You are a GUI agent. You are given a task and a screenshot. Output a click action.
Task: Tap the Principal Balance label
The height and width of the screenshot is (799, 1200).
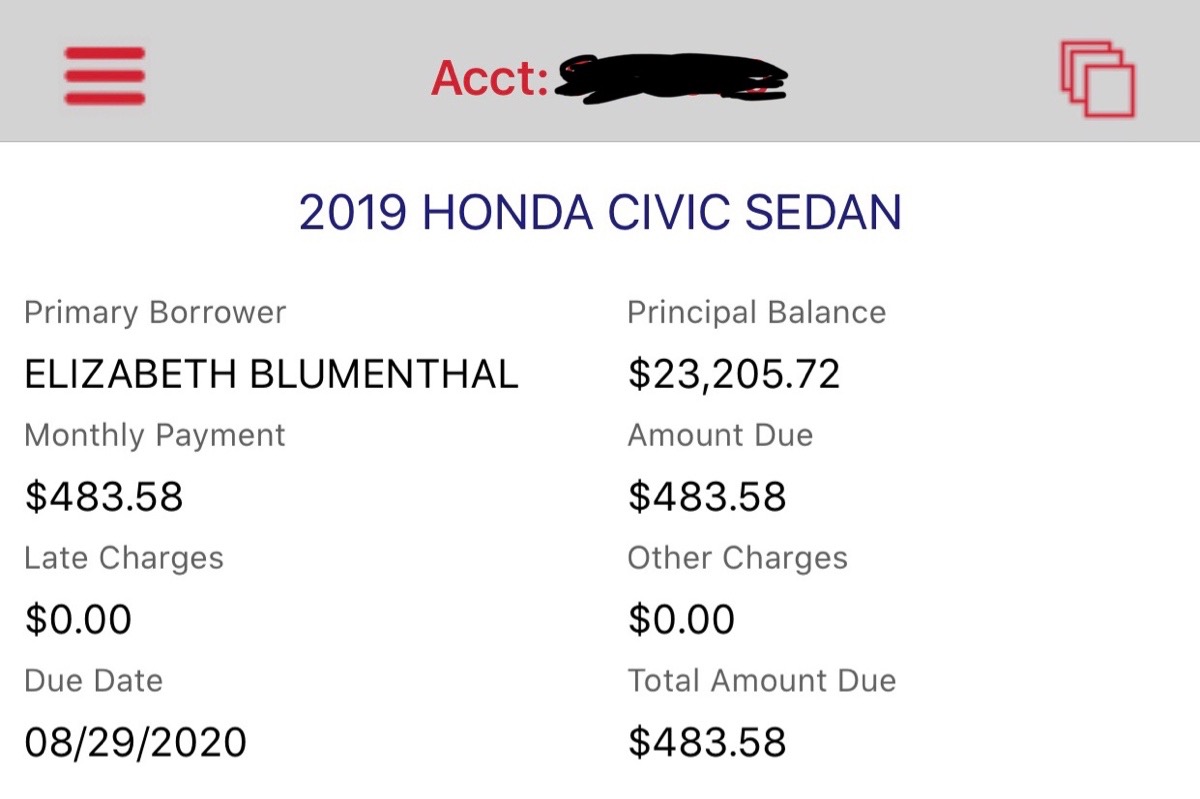pos(756,313)
